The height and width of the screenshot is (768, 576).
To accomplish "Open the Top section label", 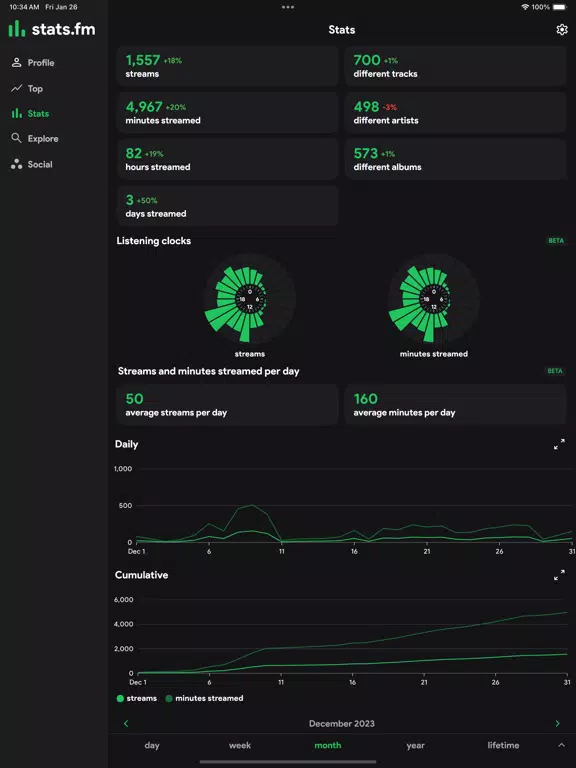I will point(35,89).
